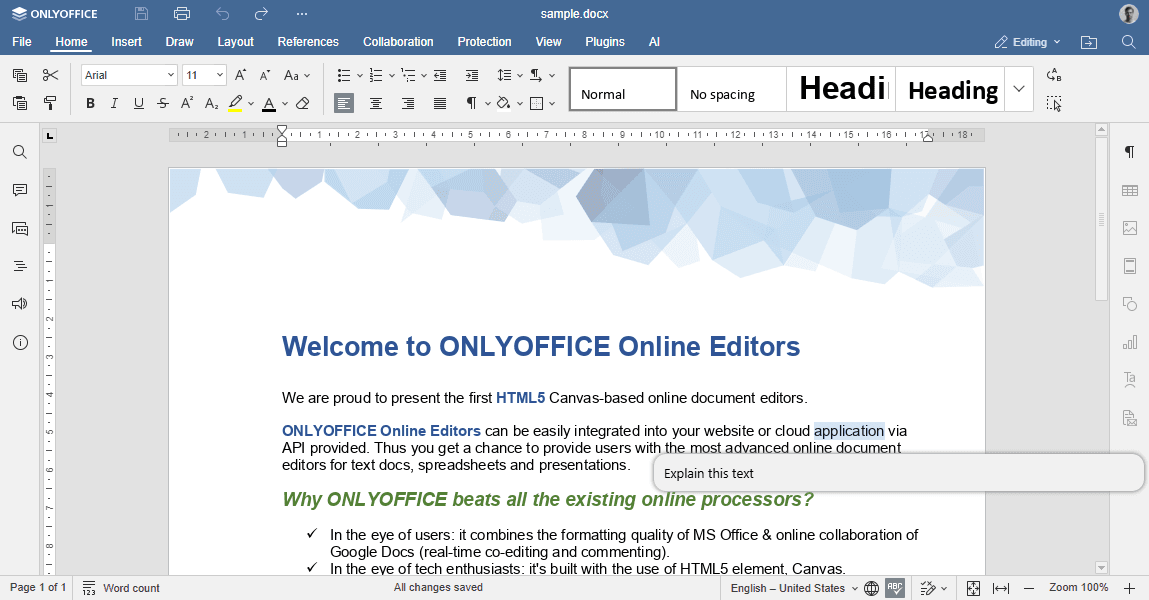Click the font size input field

coord(198,75)
